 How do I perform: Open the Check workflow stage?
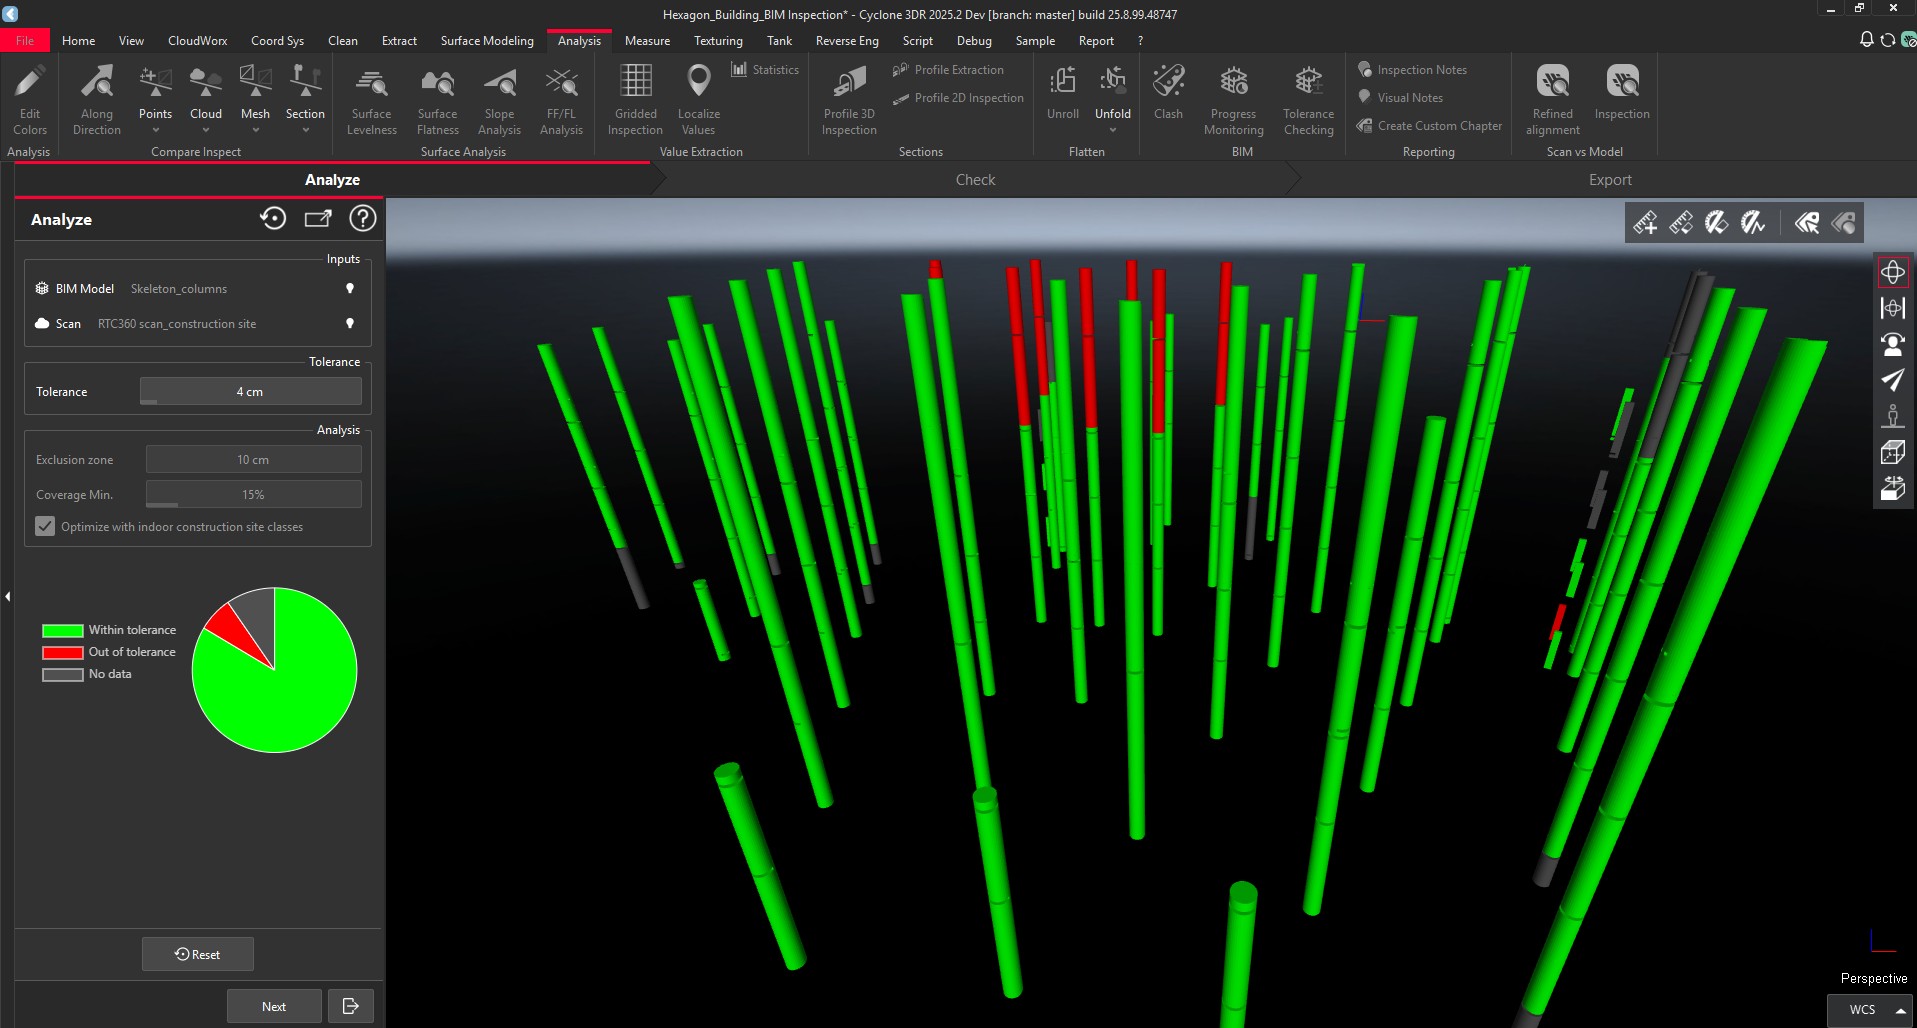[x=975, y=179]
